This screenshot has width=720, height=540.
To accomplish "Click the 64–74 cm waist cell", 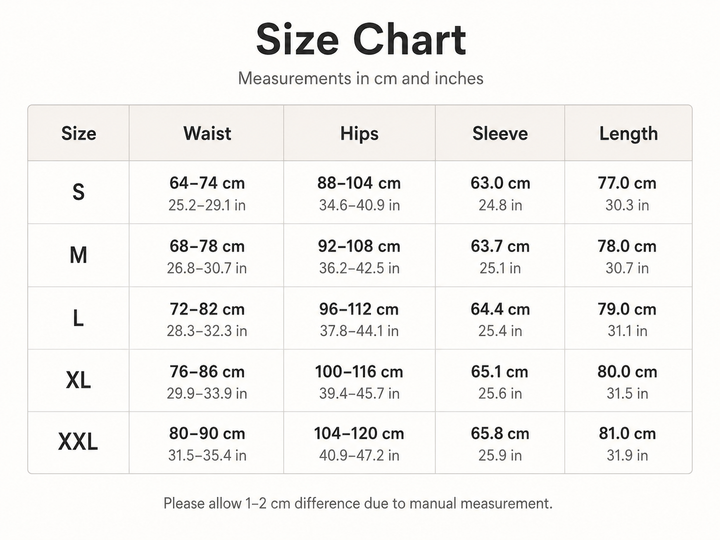I will (207, 193).
